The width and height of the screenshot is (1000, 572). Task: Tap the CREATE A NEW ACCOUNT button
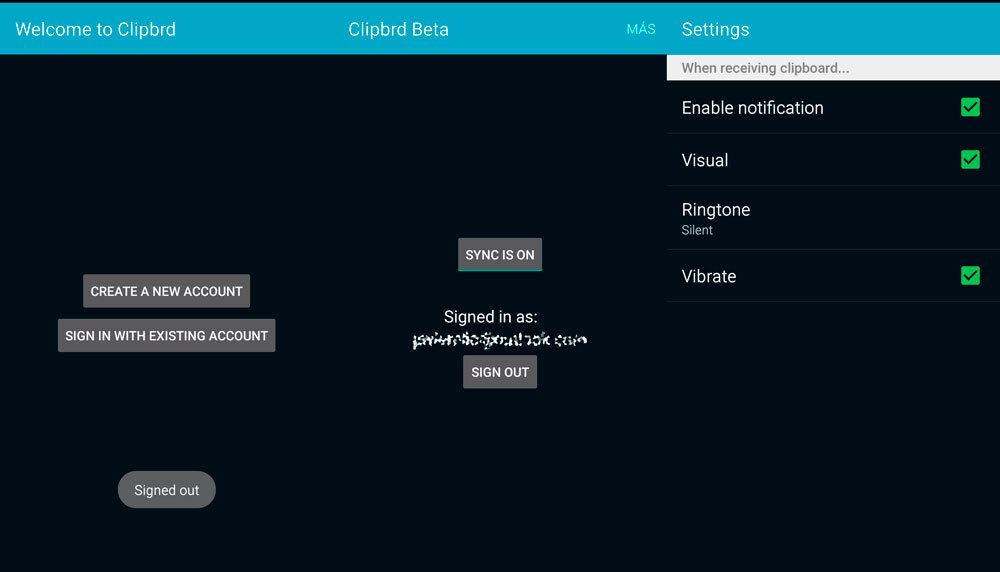[x=166, y=291]
